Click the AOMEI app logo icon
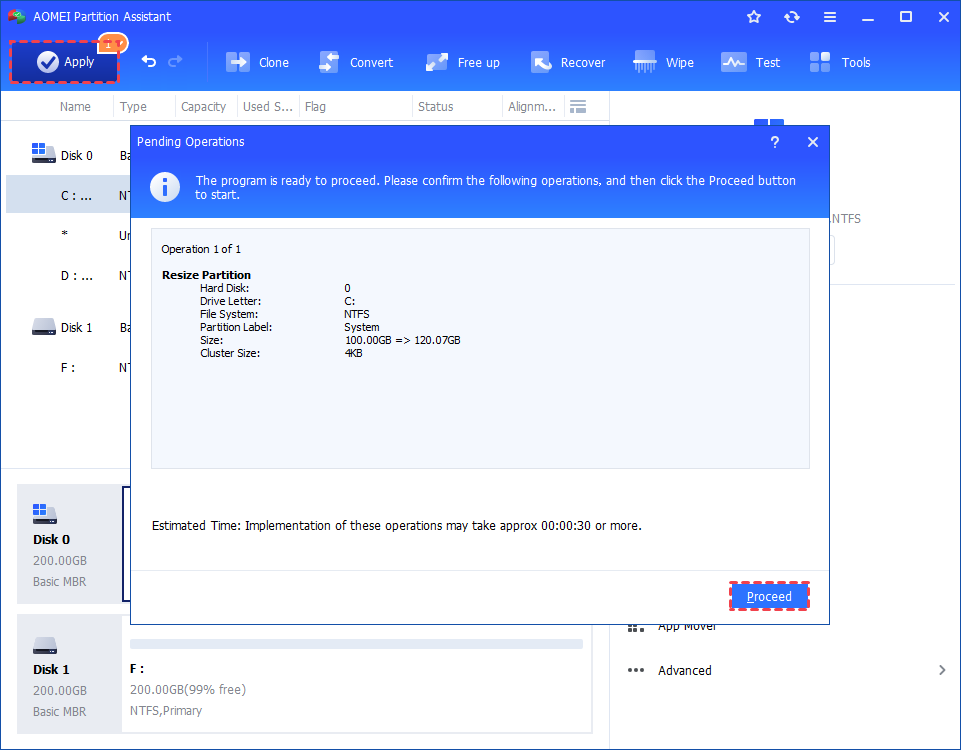The width and height of the screenshot is (961, 750). (17, 17)
